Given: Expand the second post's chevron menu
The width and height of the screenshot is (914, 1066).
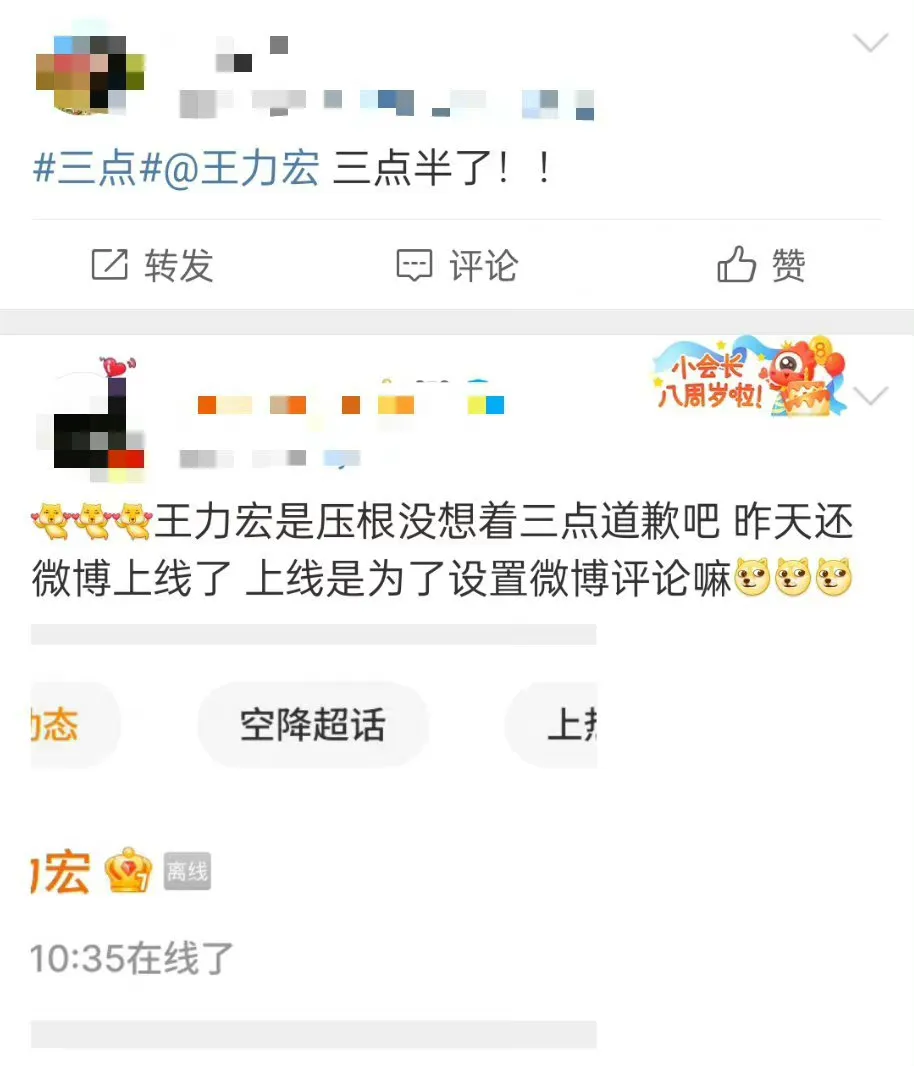Looking at the screenshot, I should click(x=871, y=396).
